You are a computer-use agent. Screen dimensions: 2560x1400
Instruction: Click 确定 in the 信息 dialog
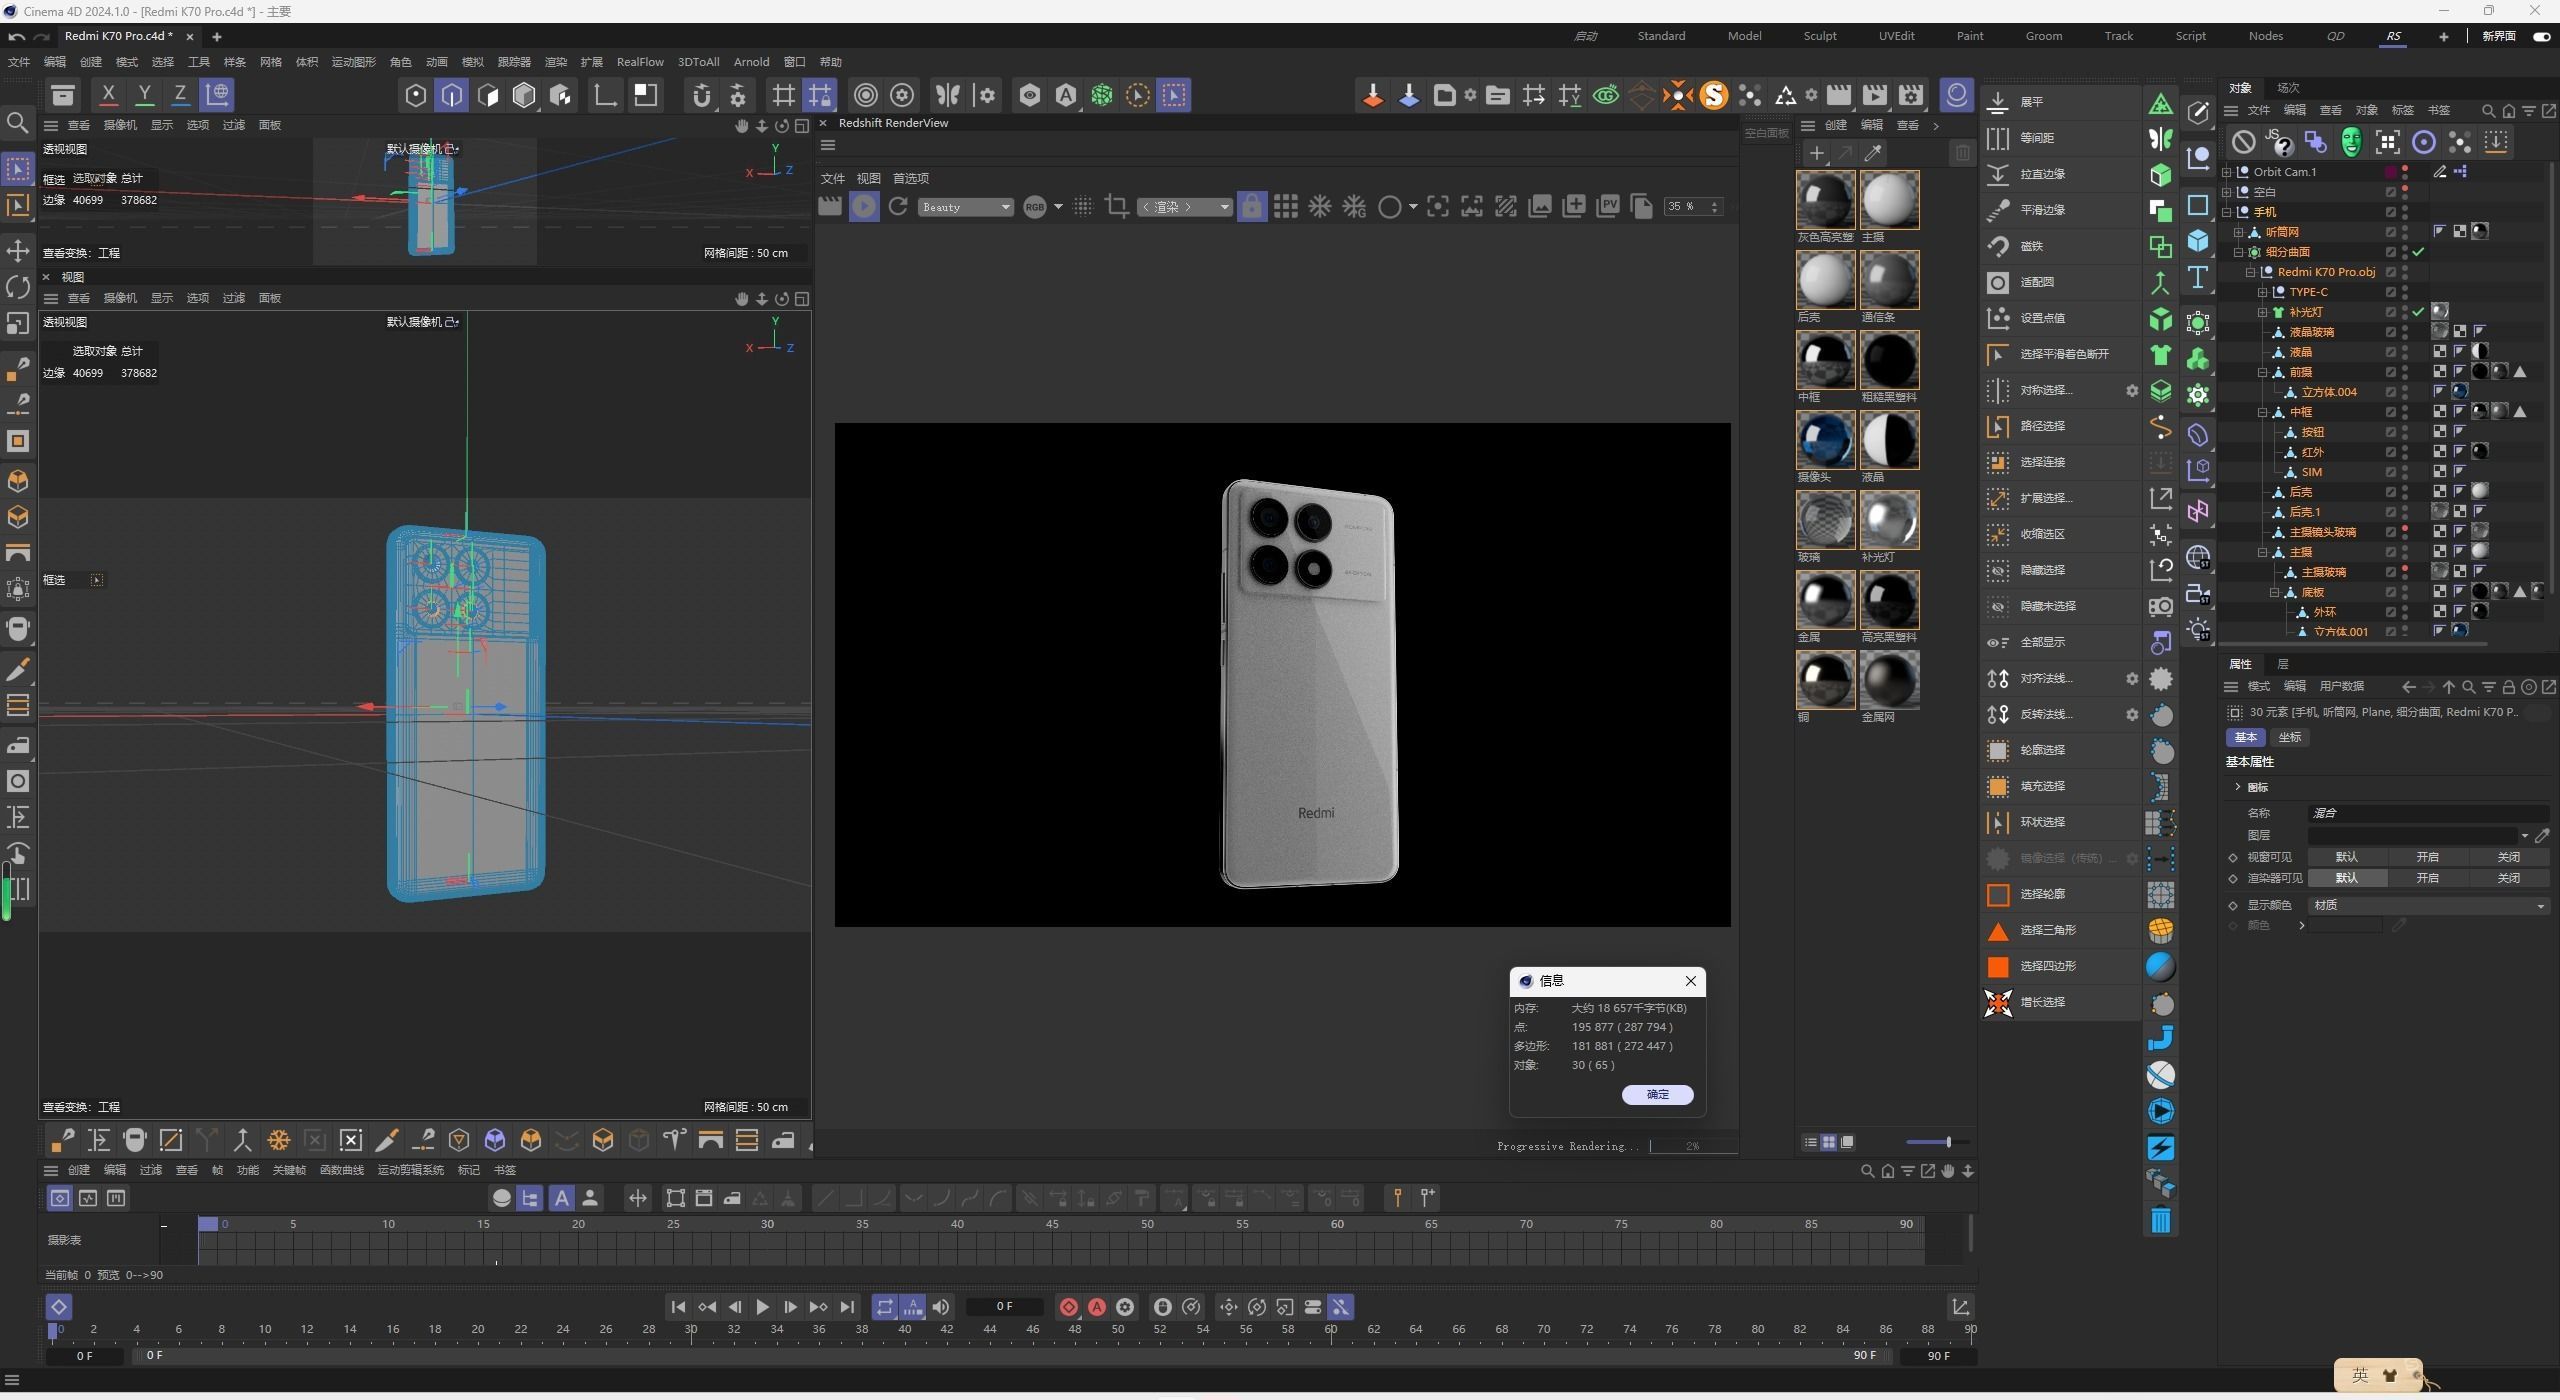coord(1657,1094)
